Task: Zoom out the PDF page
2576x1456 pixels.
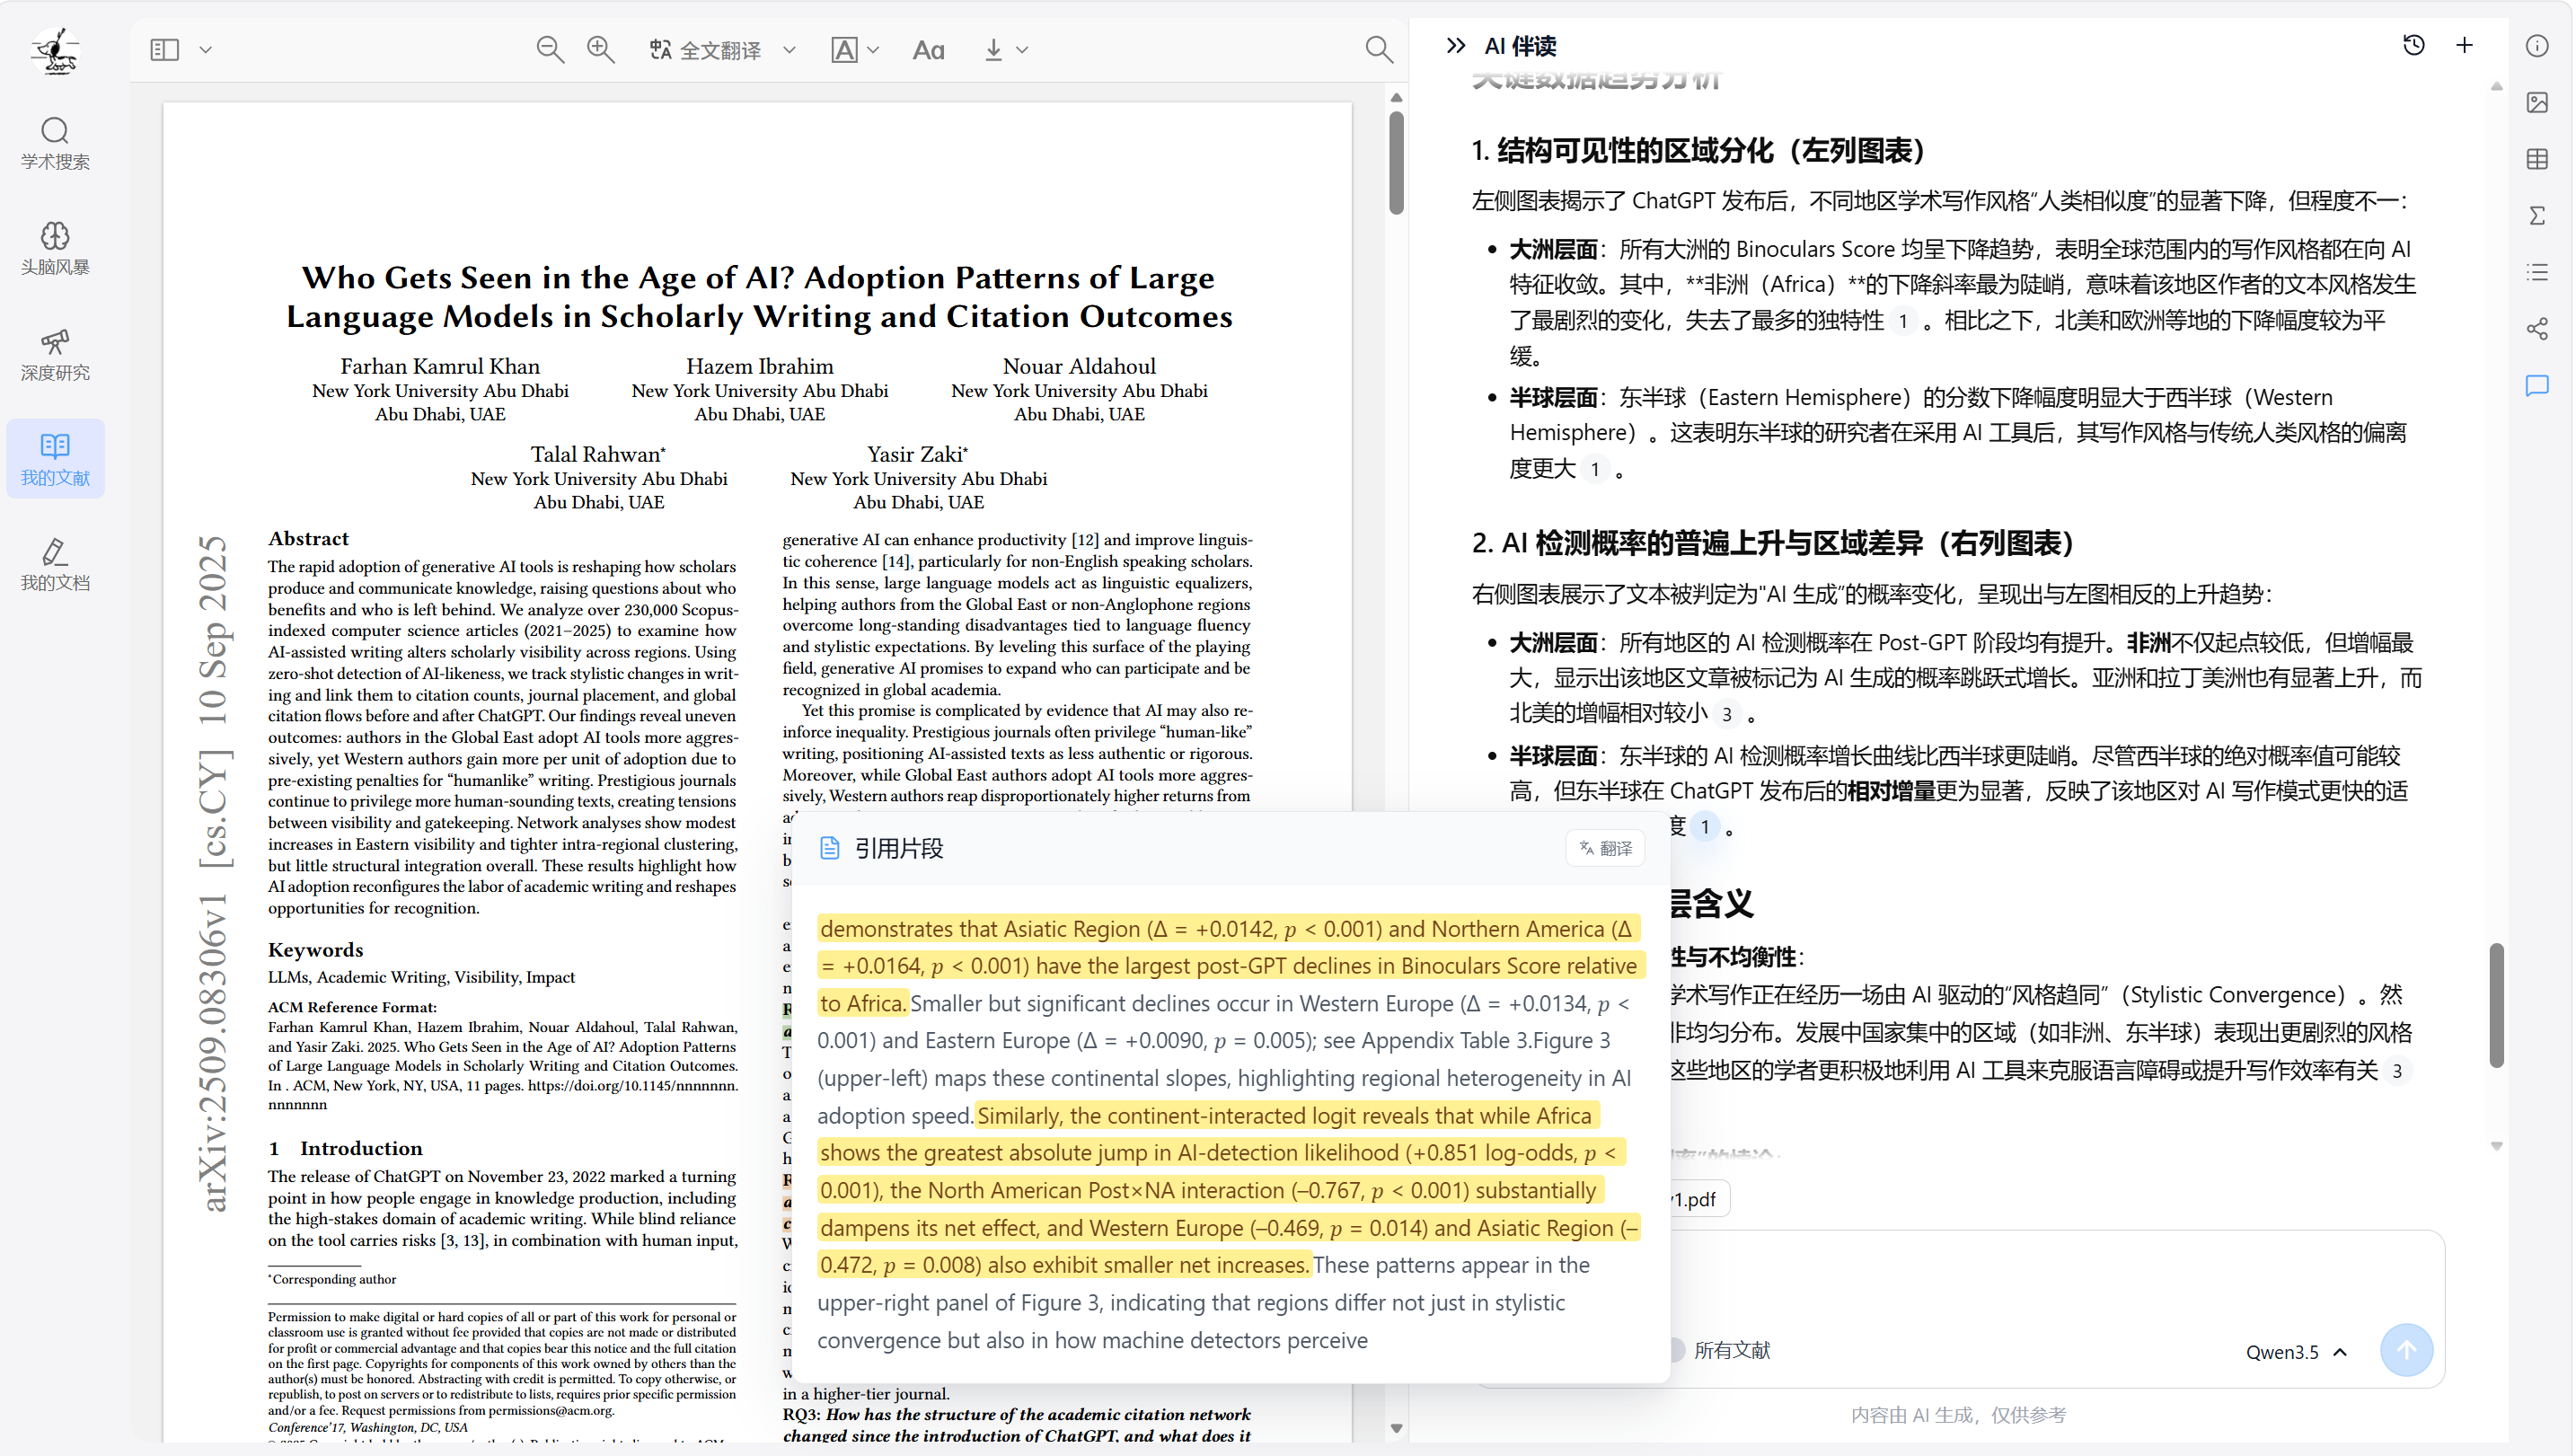Action: [550, 49]
